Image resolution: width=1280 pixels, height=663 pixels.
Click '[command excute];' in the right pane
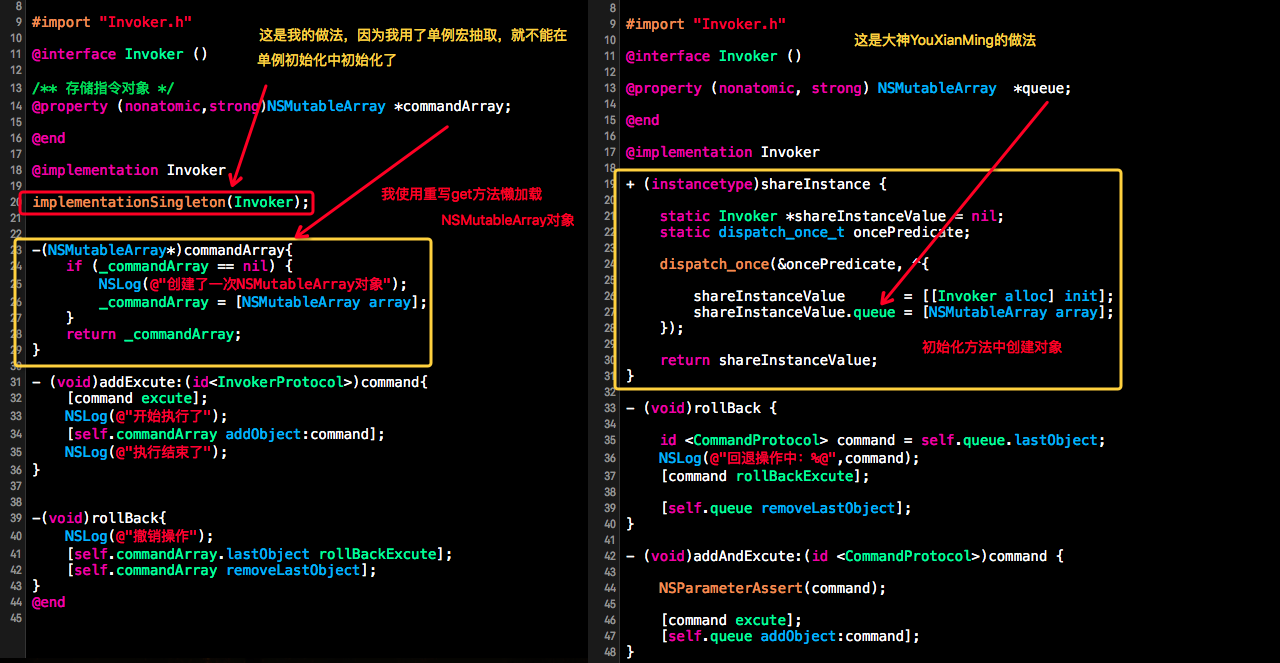click(x=730, y=620)
